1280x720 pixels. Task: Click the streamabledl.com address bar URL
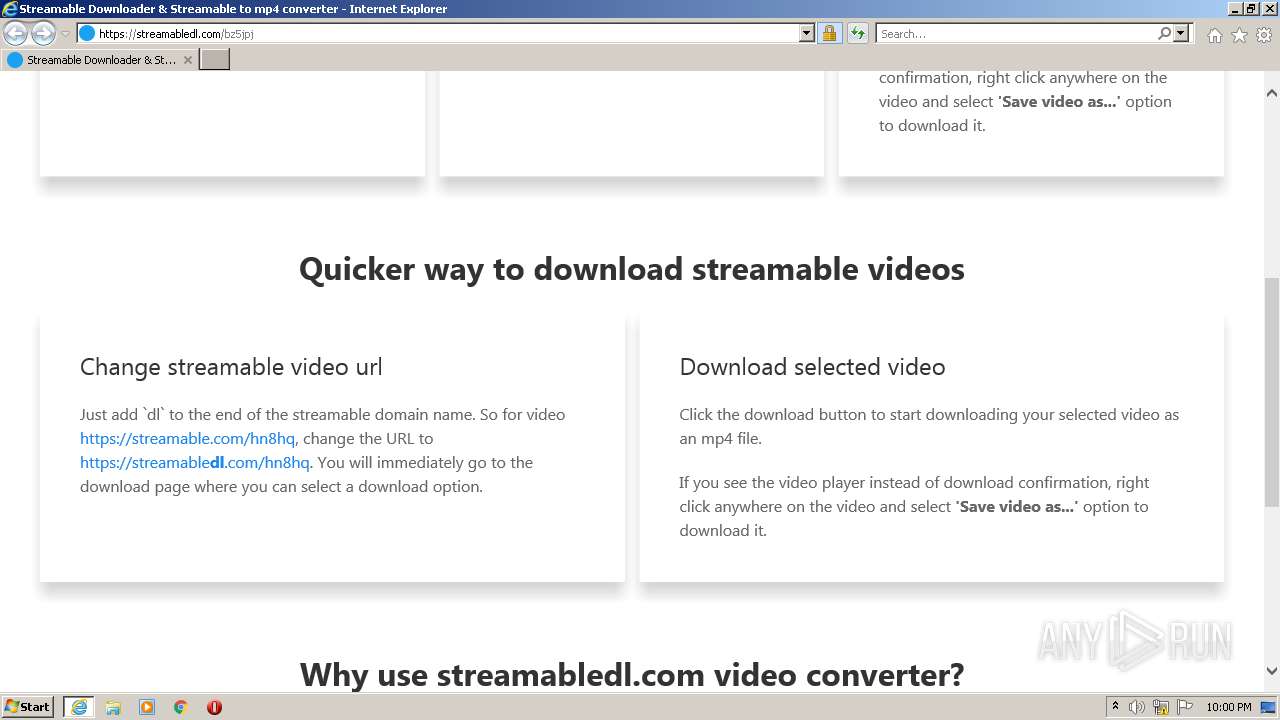coord(176,34)
